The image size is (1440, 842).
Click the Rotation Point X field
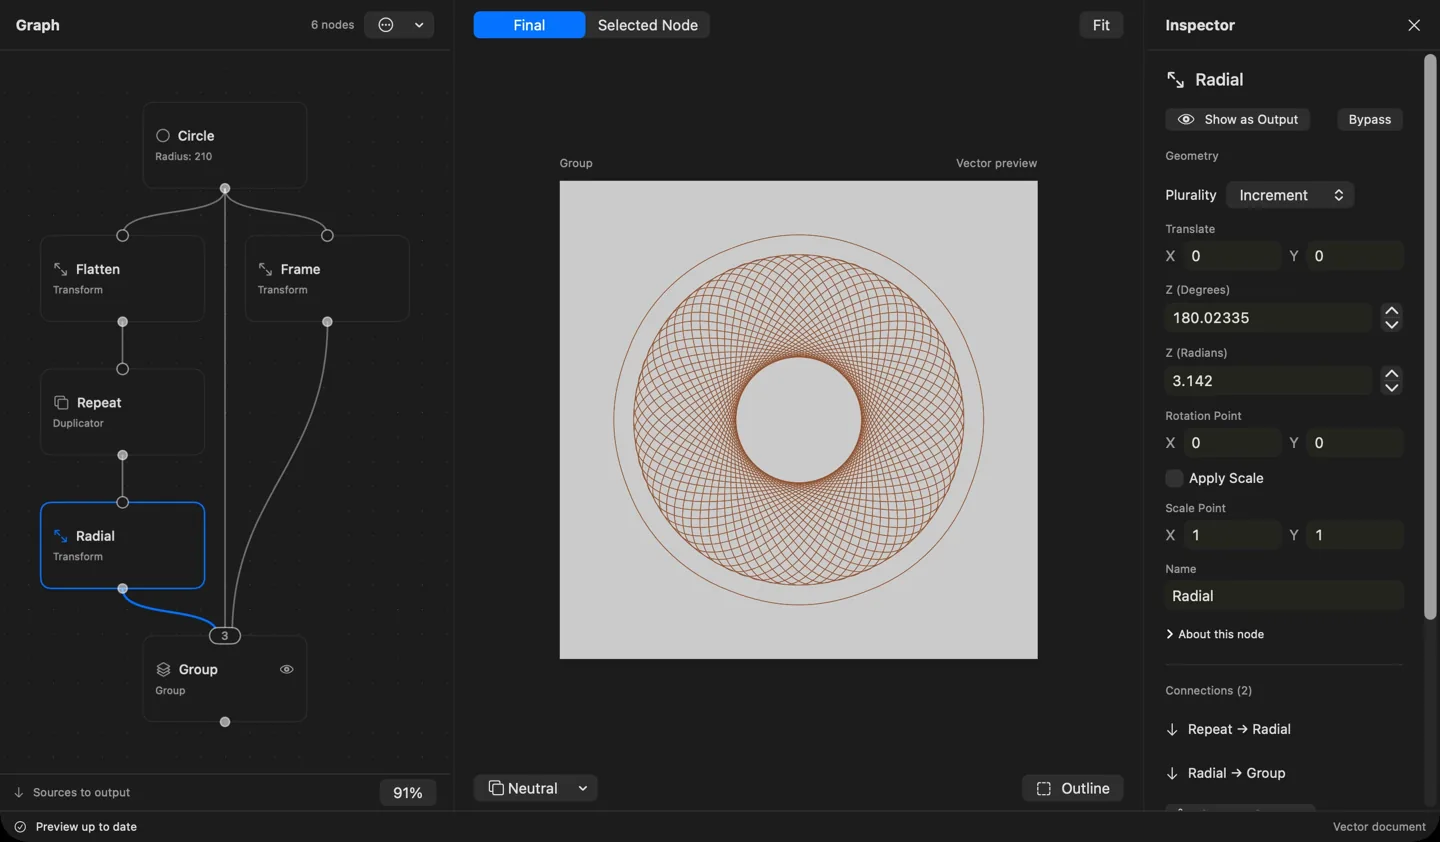click(1232, 443)
